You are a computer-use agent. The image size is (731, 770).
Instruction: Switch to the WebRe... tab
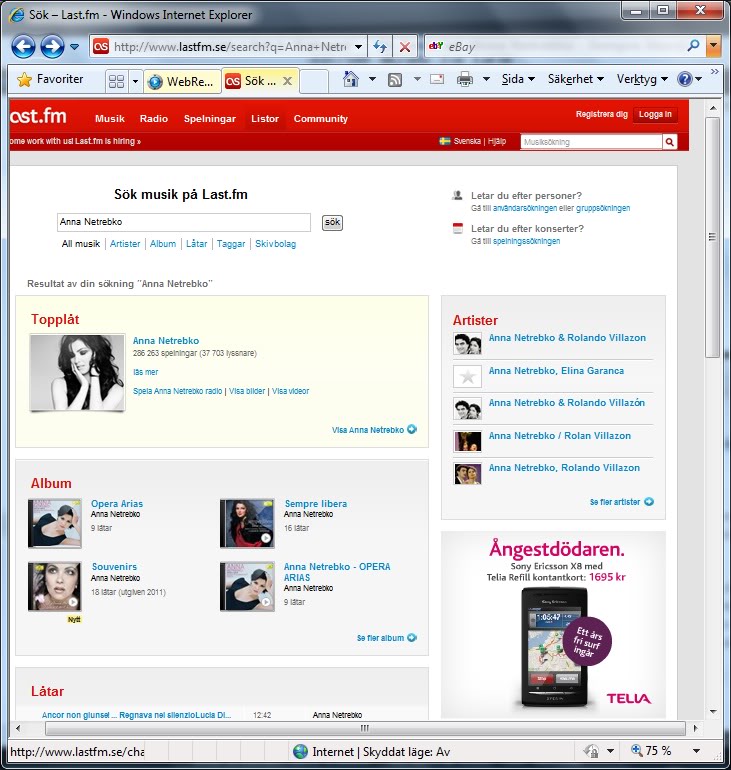pyautogui.click(x=182, y=82)
